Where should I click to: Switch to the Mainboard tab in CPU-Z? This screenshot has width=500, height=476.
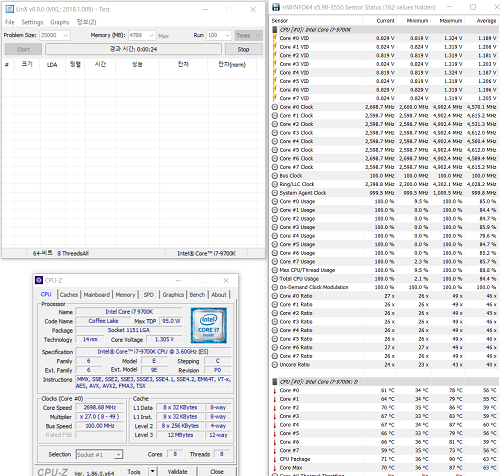click(x=97, y=295)
